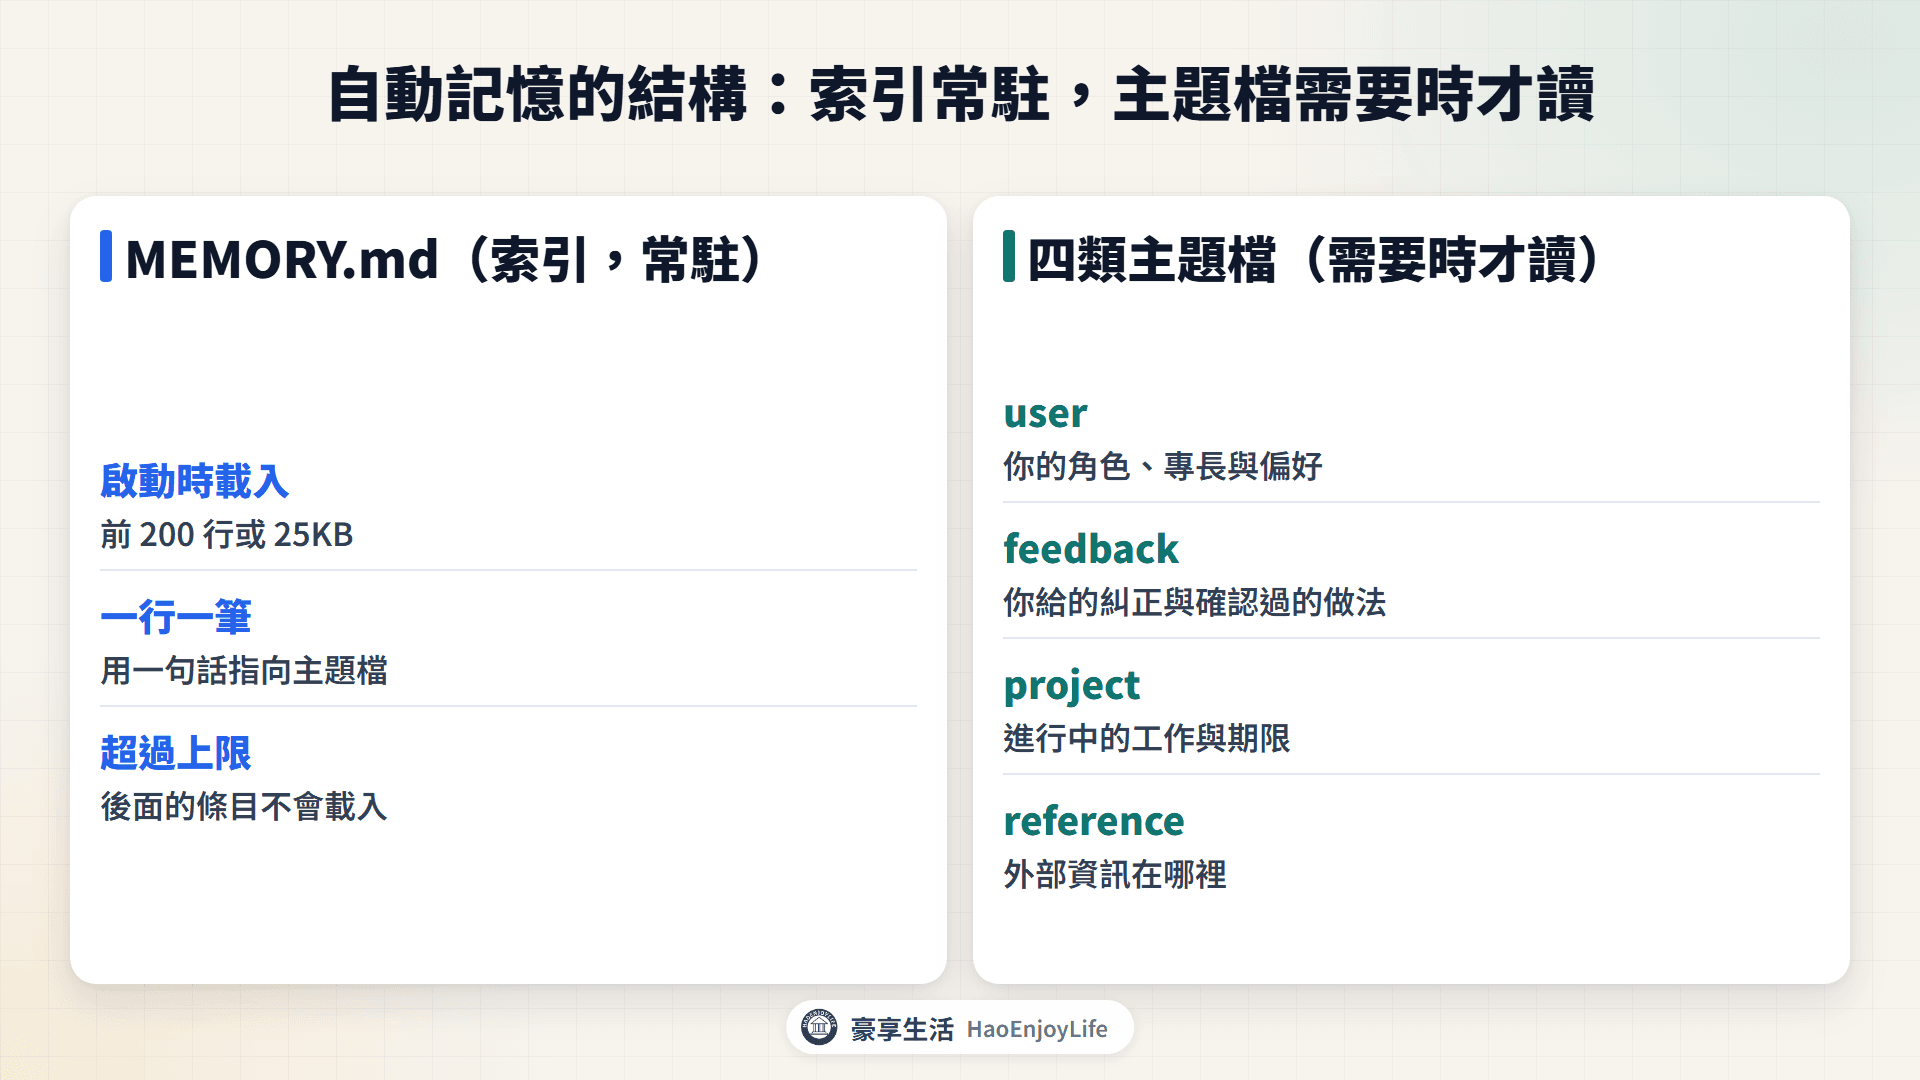
Task: Click the HaoEnjoyLife footer text
Action: (x=1037, y=1029)
